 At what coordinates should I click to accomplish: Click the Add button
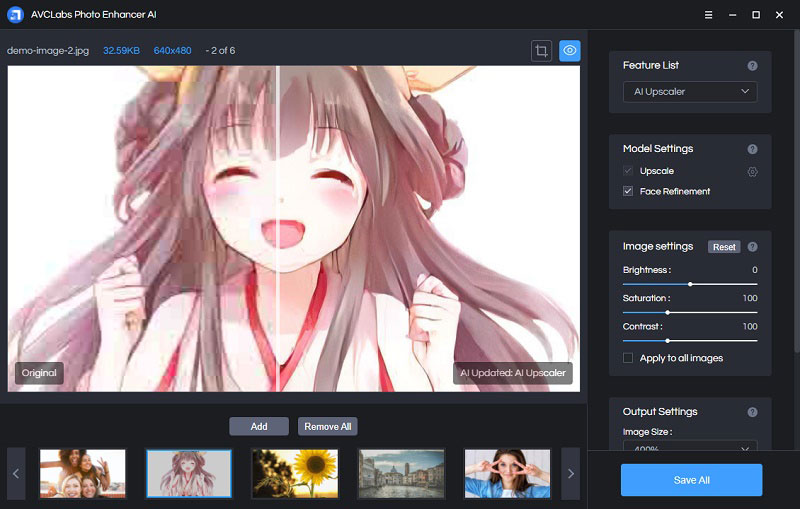(x=259, y=426)
